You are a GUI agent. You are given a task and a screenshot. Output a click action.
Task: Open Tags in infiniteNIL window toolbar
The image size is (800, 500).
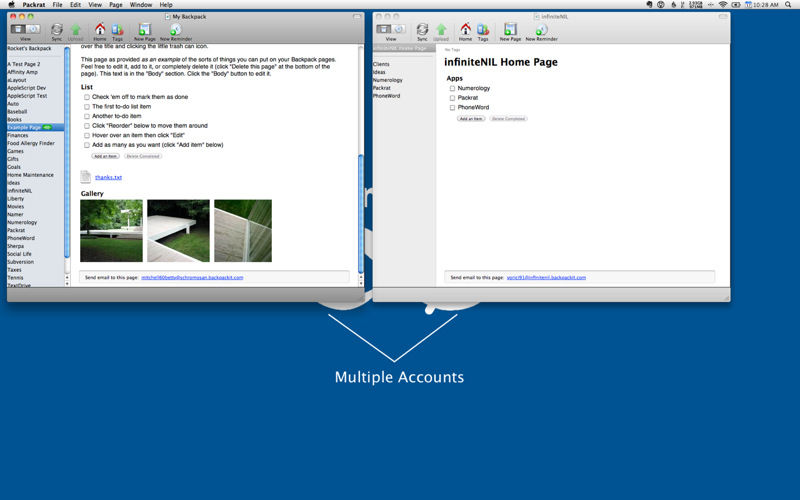click(483, 29)
